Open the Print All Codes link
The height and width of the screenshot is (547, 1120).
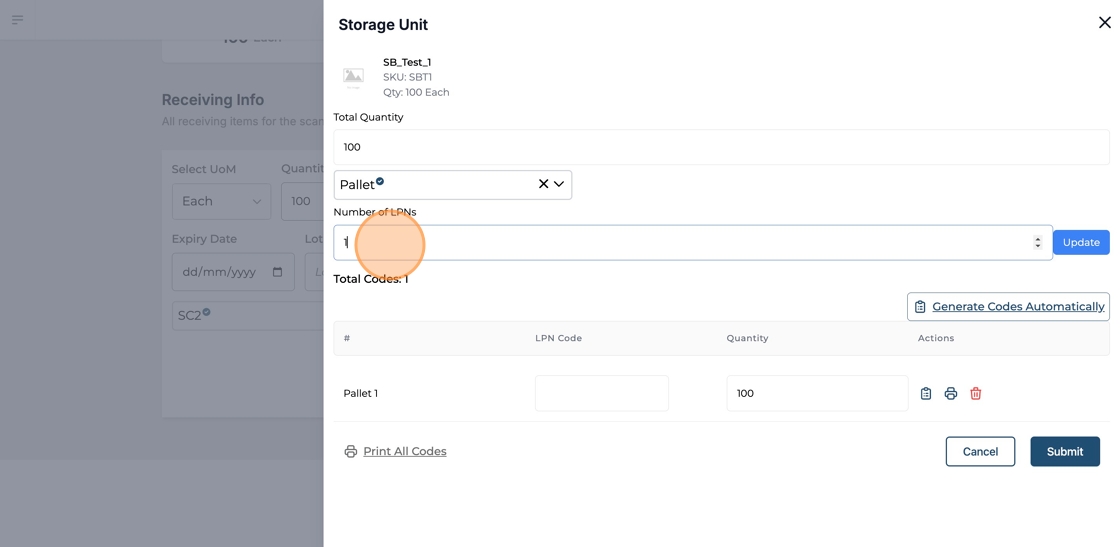(404, 452)
